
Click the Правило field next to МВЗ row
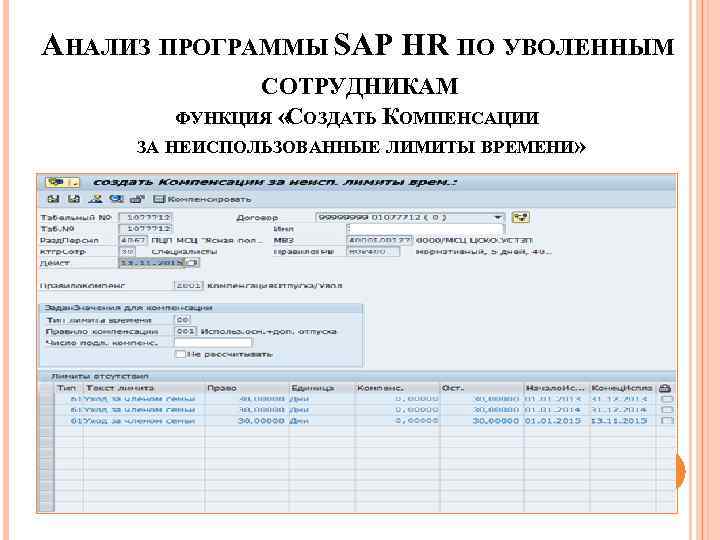pyautogui.click(x=373, y=251)
